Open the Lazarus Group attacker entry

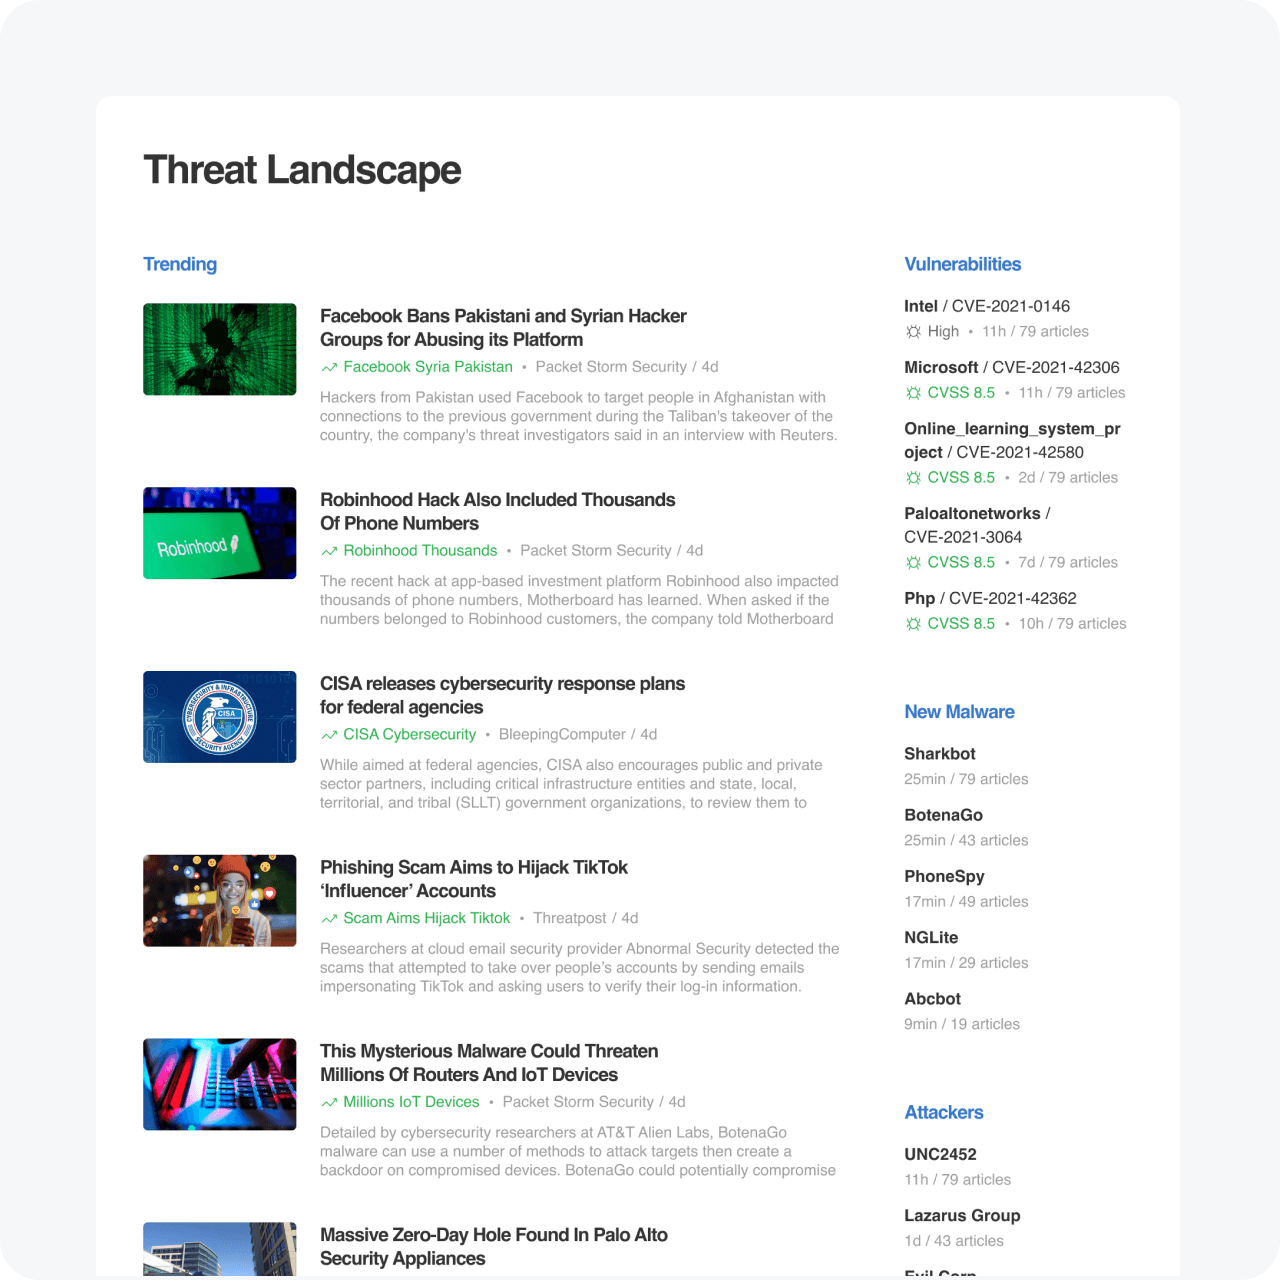coord(962,1215)
